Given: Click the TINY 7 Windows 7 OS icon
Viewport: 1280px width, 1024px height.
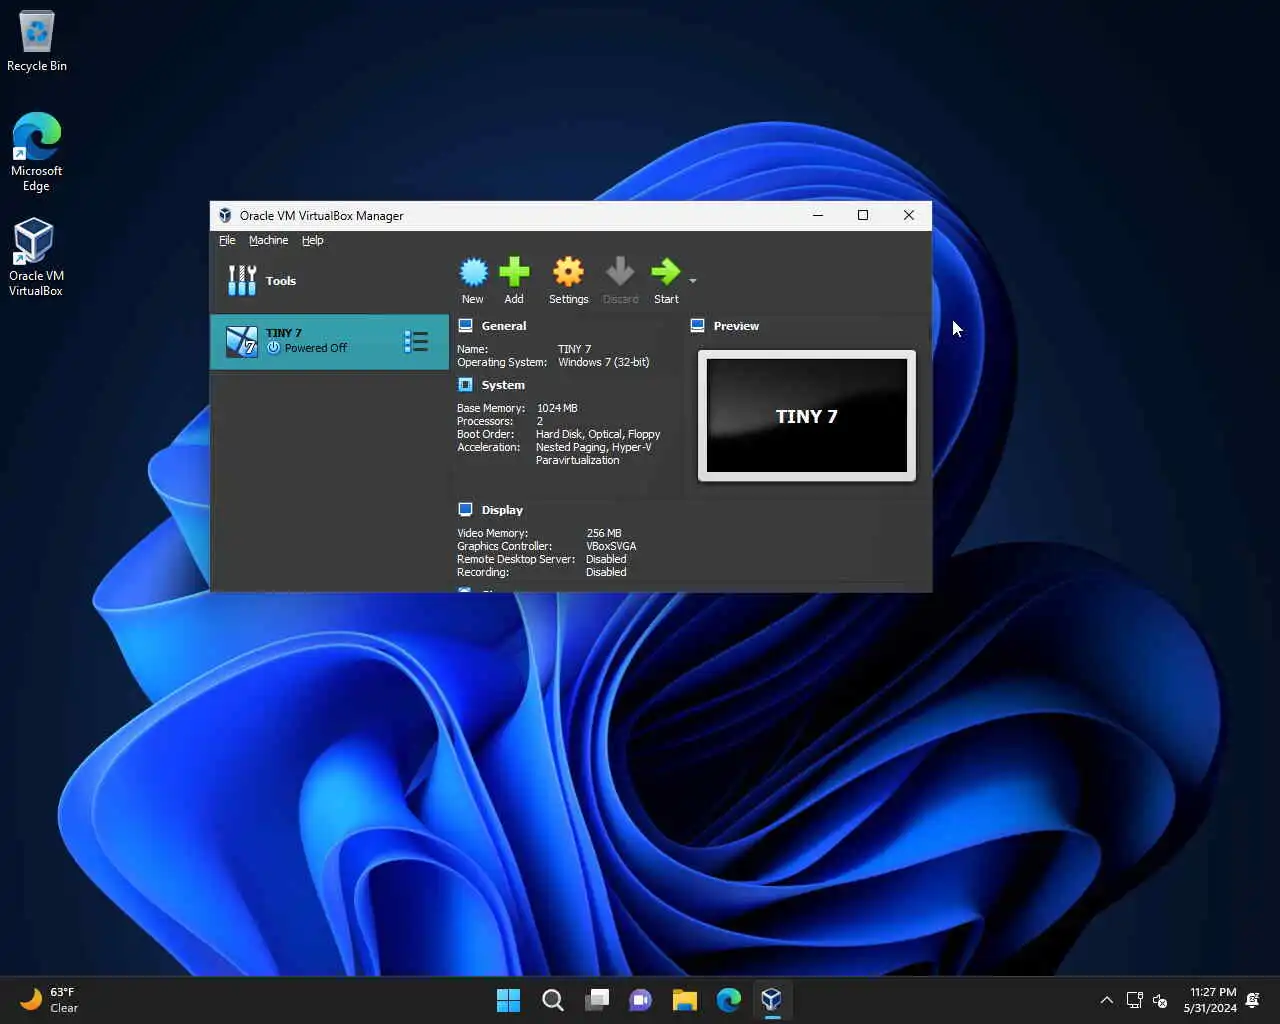Looking at the screenshot, I should click(241, 341).
